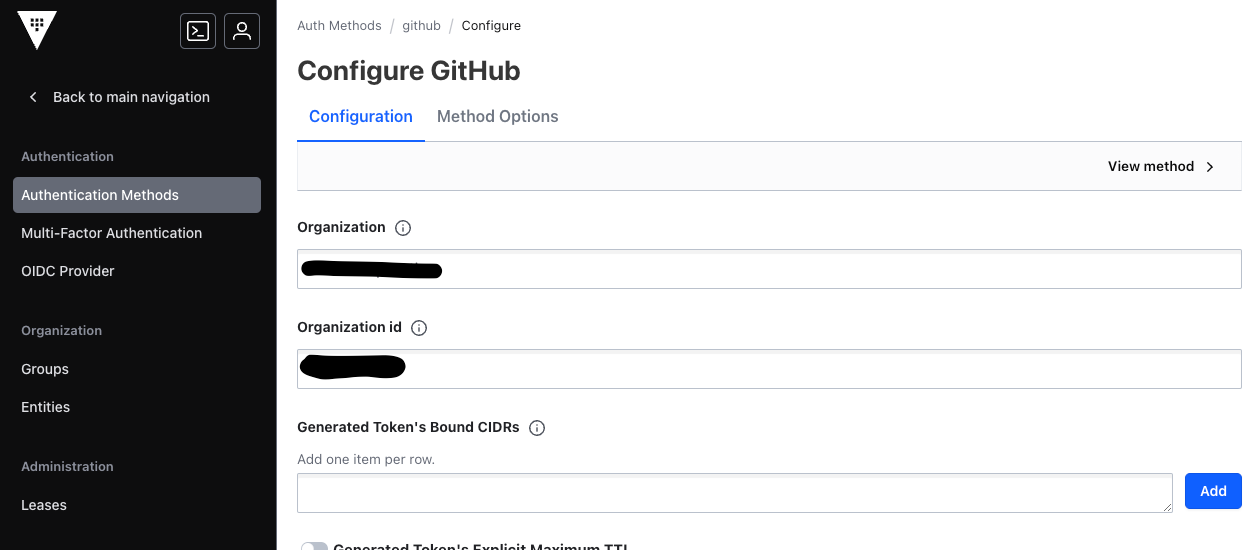Click the View method chevron arrow
Screen dimensions: 1260x550
click(x=1210, y=167)
